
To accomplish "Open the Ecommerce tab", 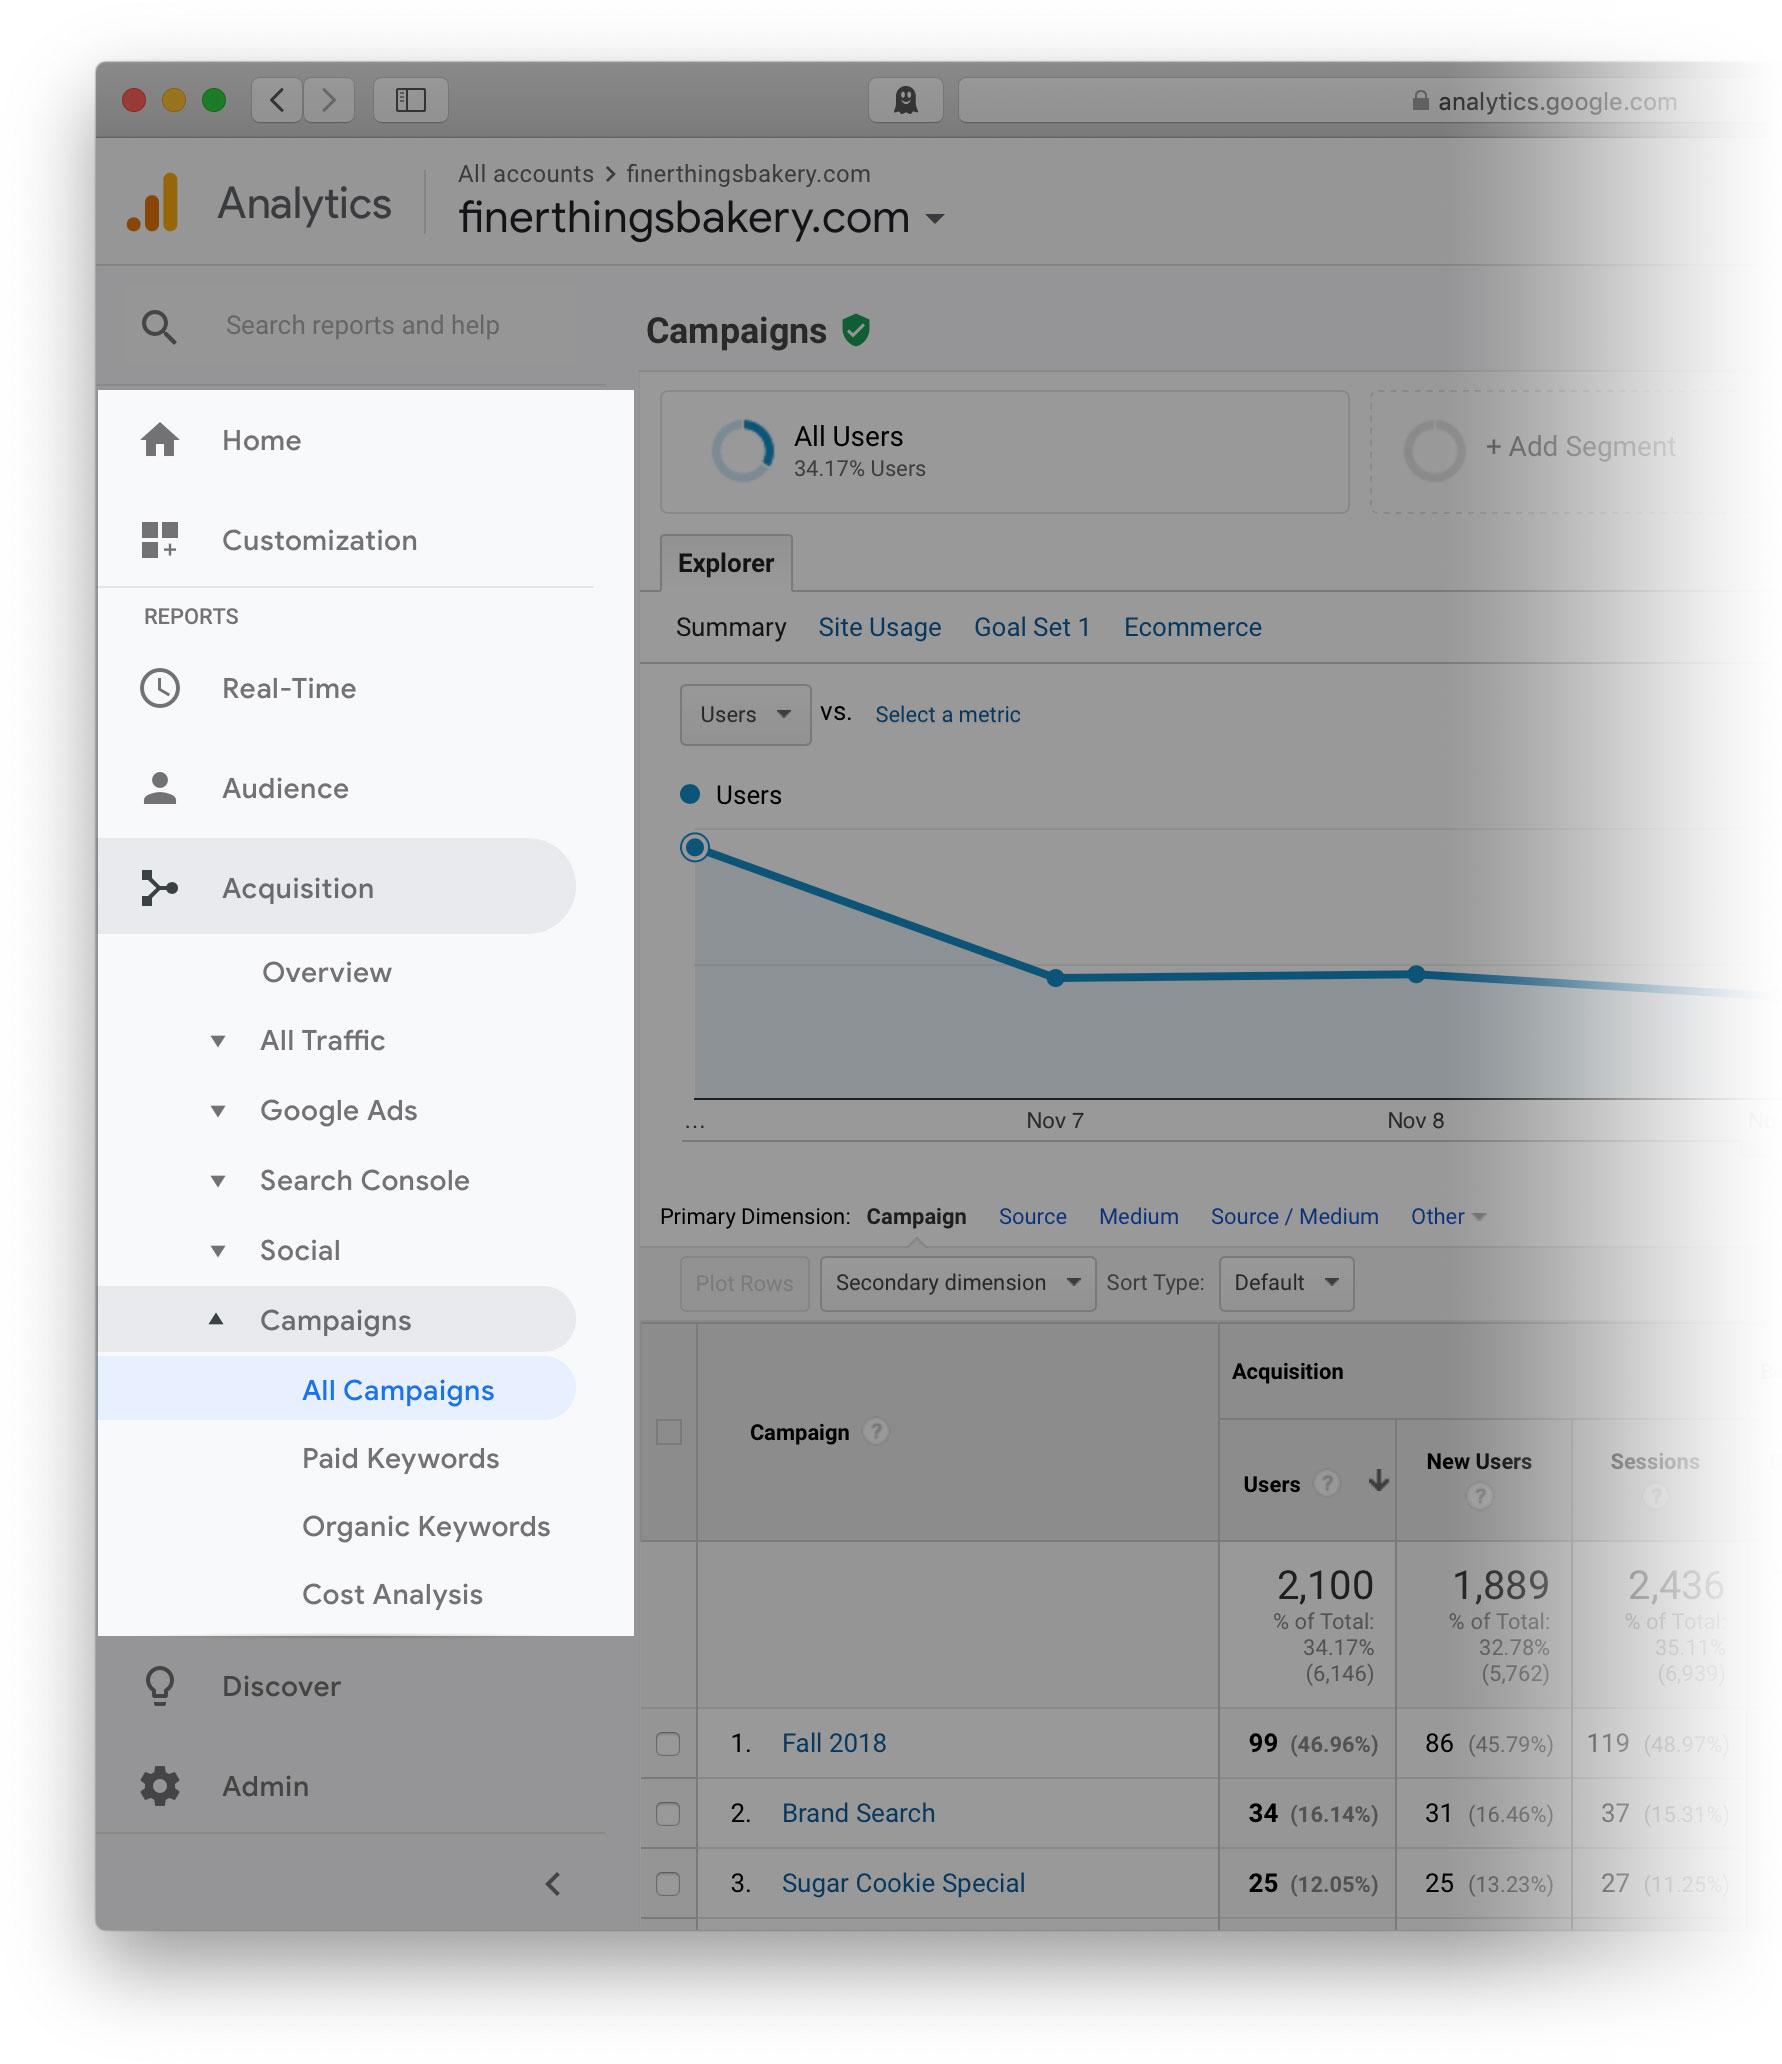I will tap(1192, 627).
